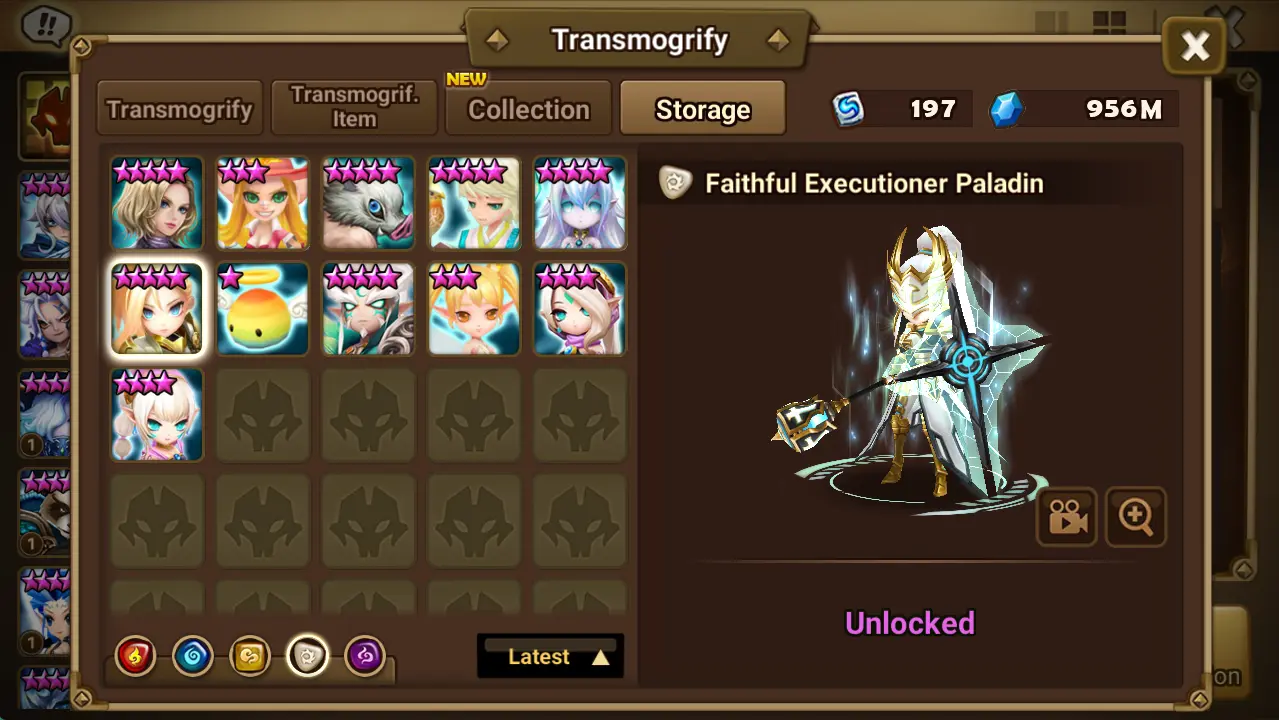
Task: Click the shapeshifting stone currency icon
Action: [849, 109]
